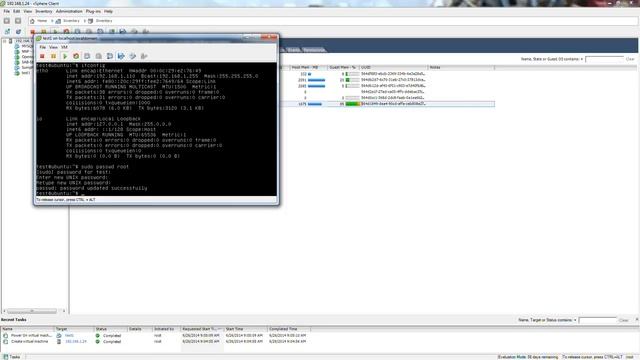Click the green power on icon in console toolbar
This screenshot has width=640, height=360.
coord(65,56)
